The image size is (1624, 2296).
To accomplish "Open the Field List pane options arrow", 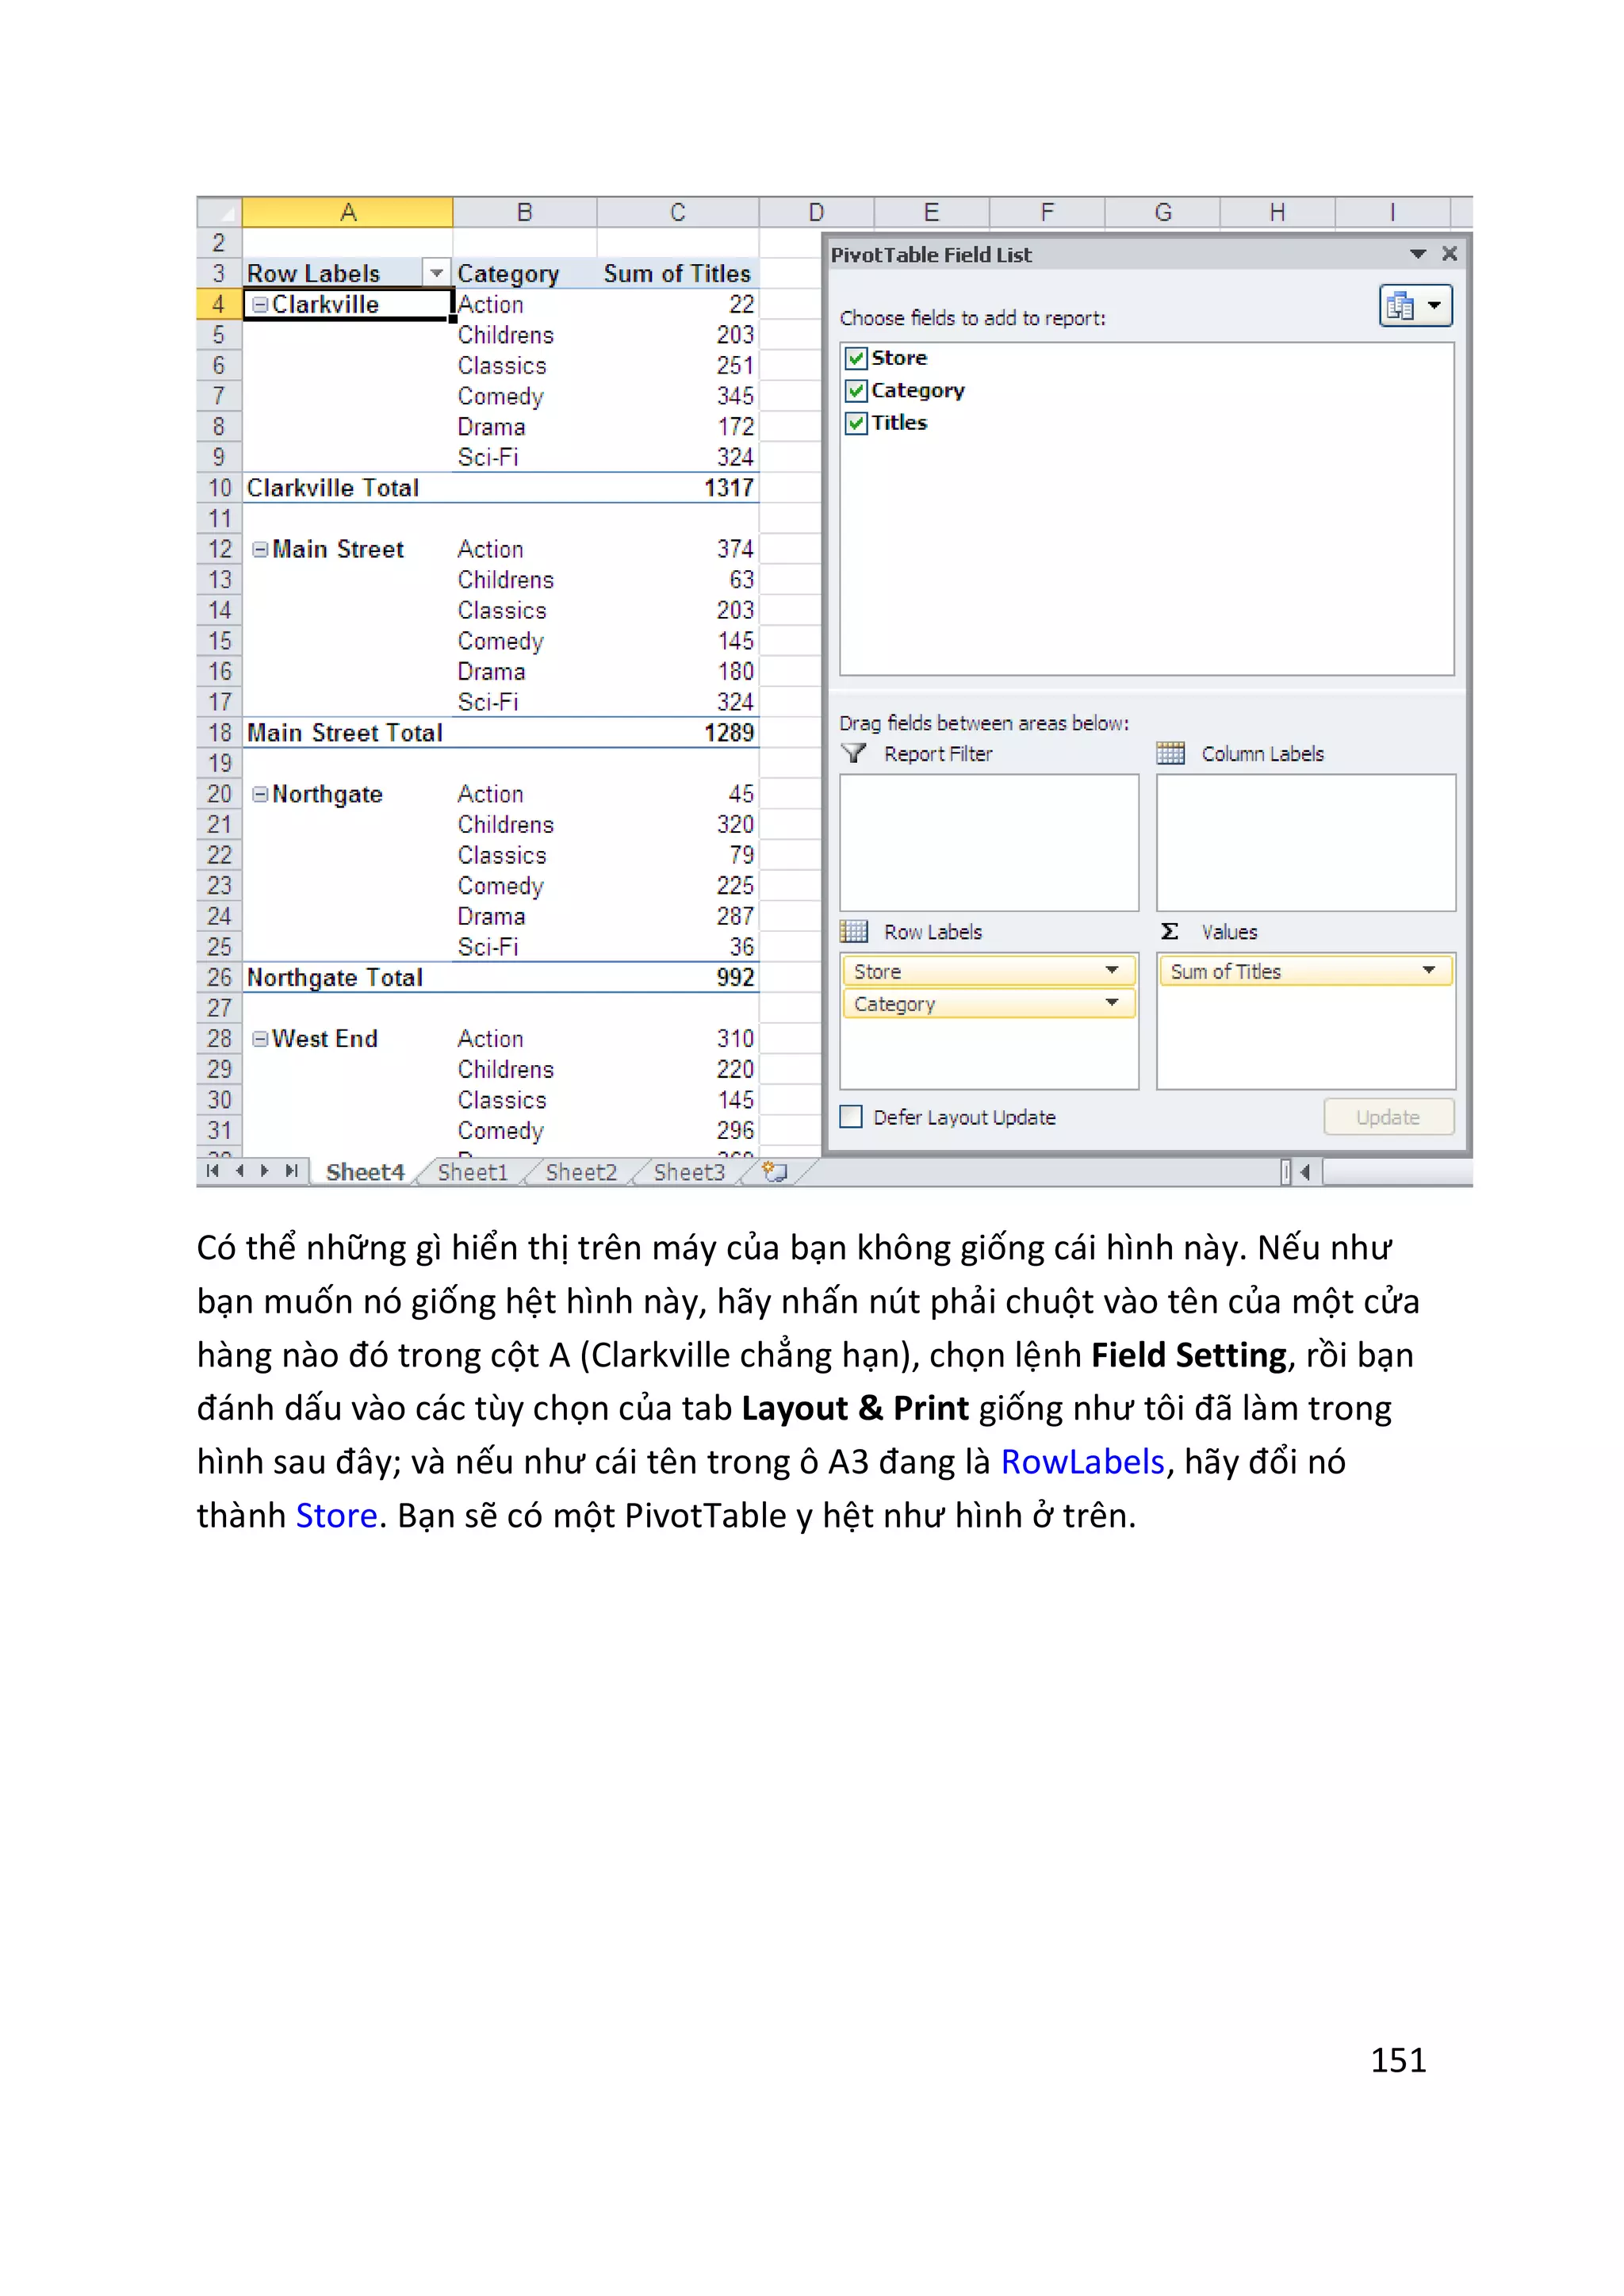I will [x=1417, y=254].
